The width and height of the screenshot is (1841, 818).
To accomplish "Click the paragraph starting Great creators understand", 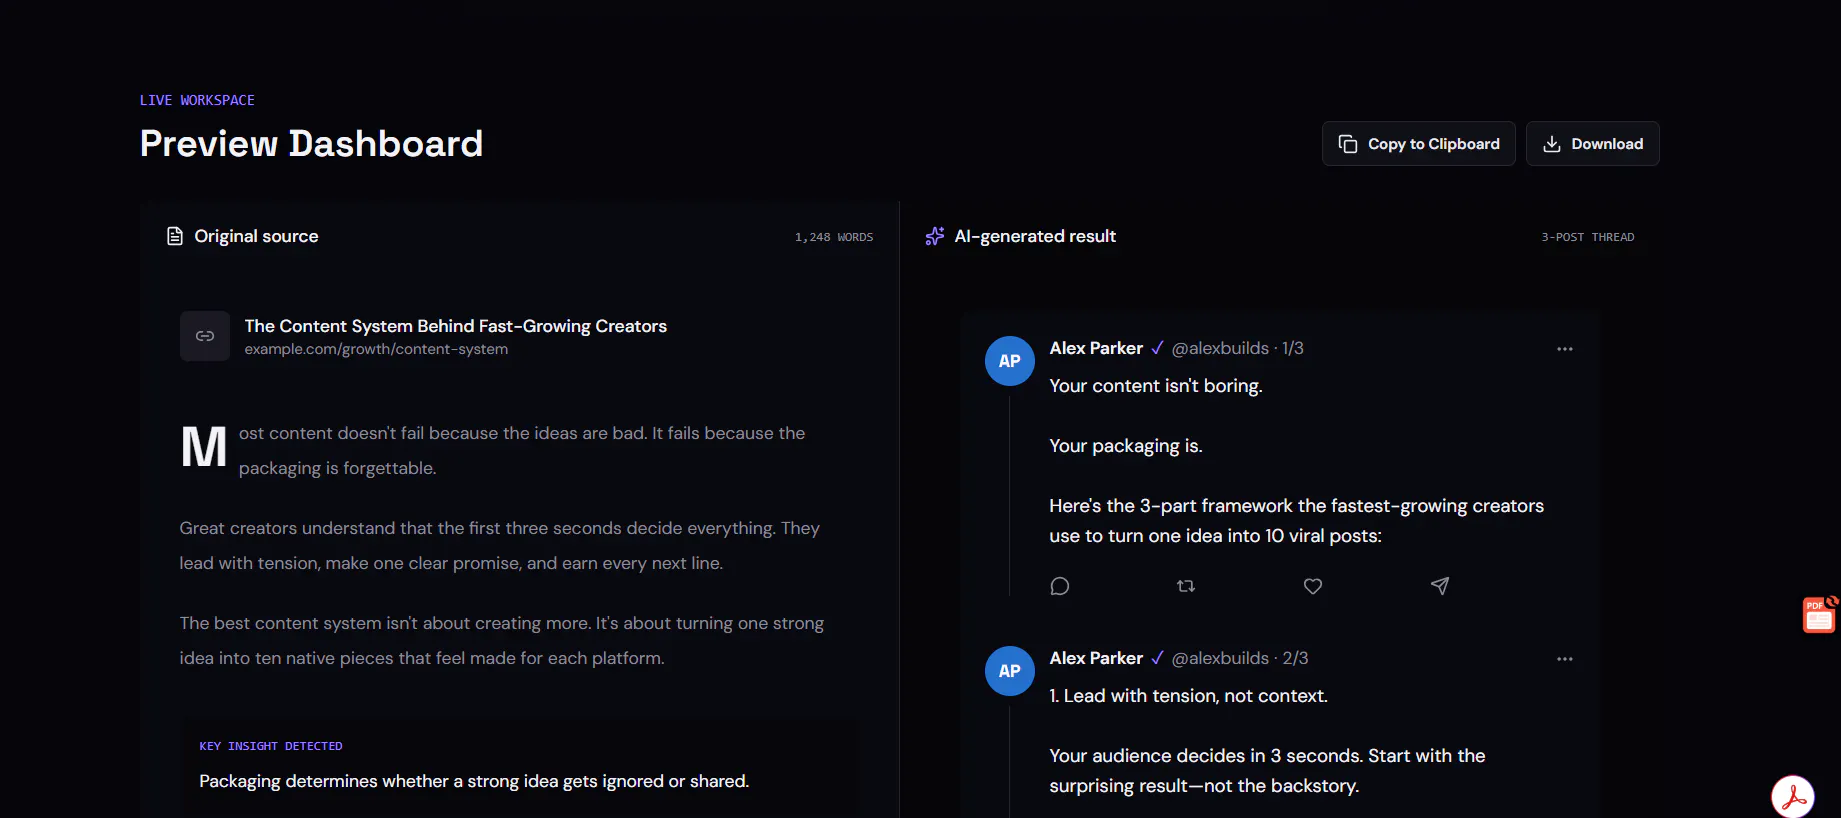I will click(x=500, y=545).
